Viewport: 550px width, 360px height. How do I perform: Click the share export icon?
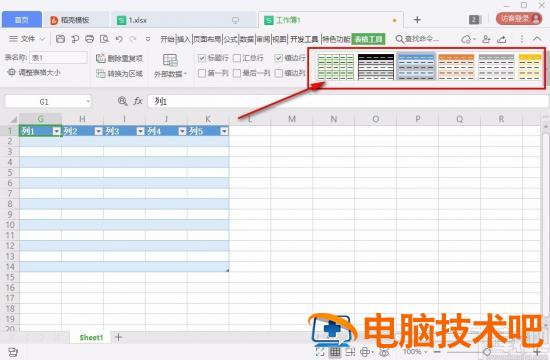tap(502, 39)
